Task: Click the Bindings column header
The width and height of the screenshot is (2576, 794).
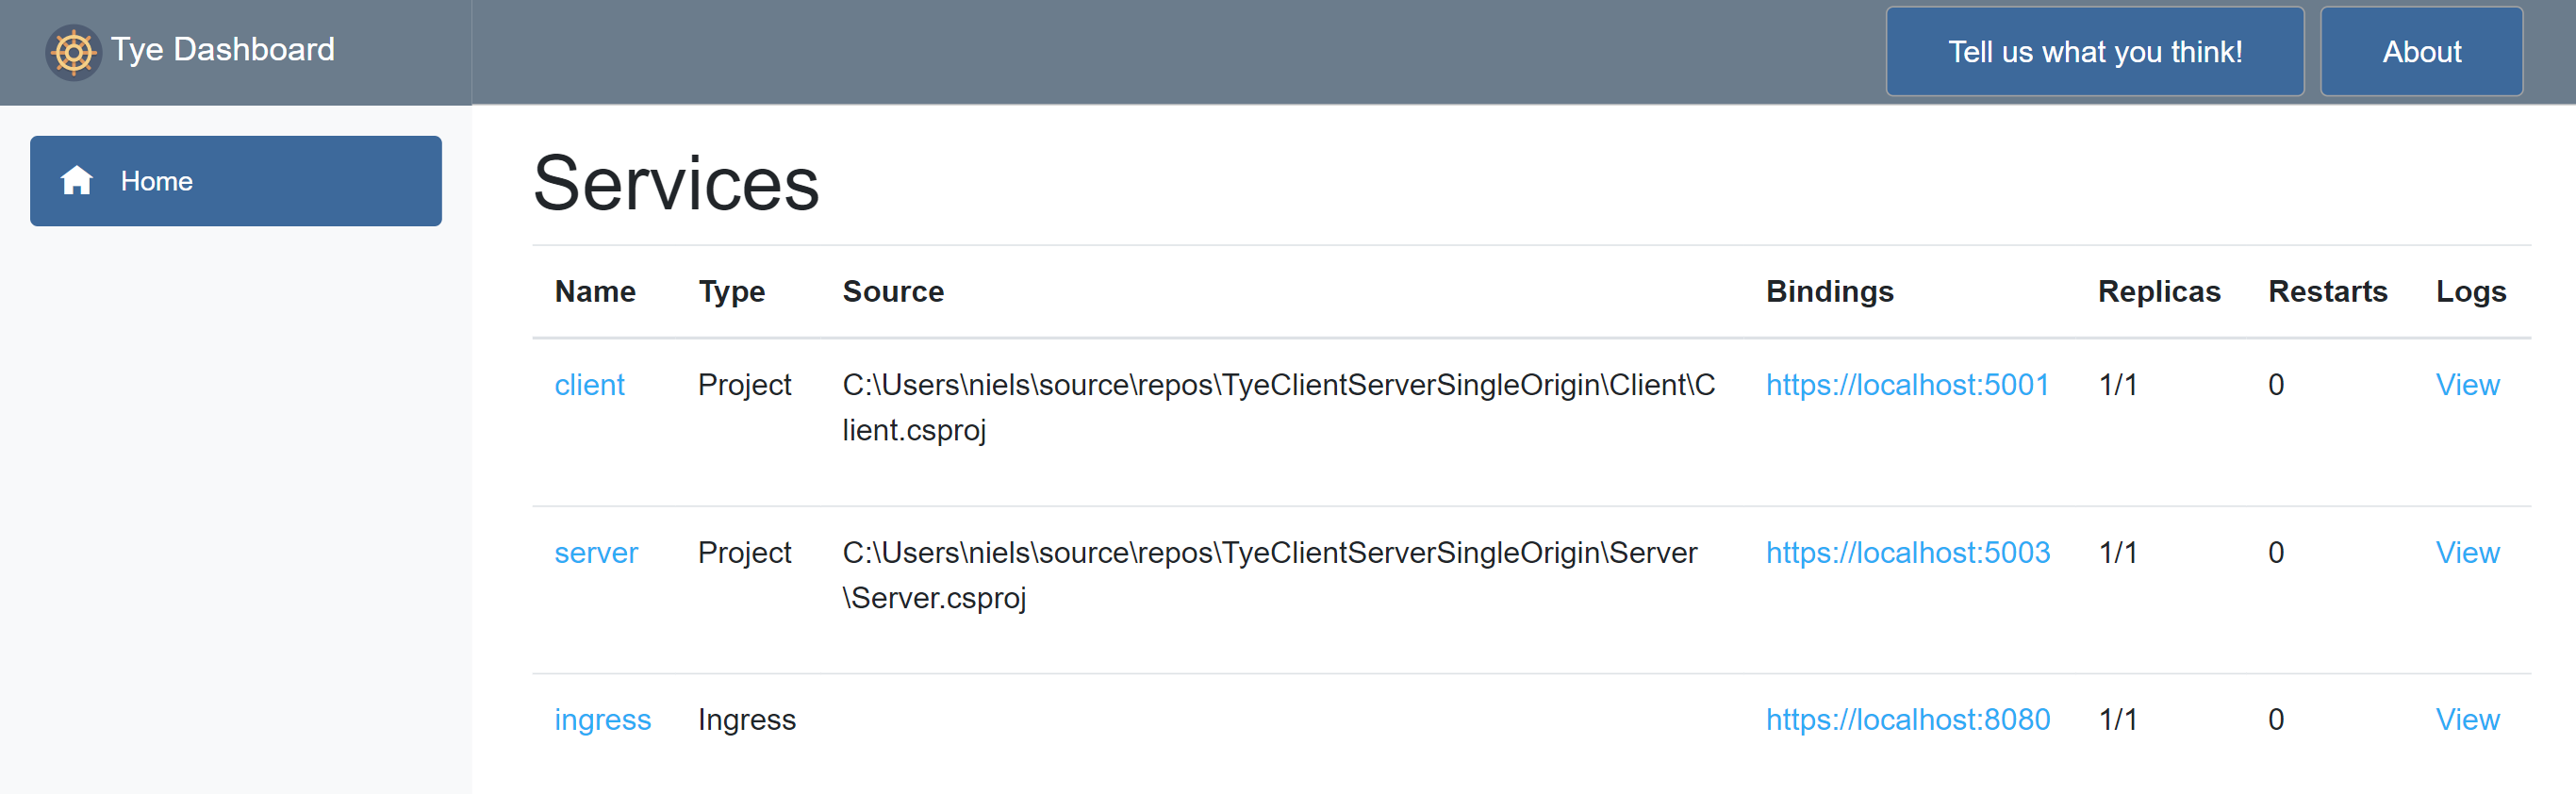Action: point(1829,292)
